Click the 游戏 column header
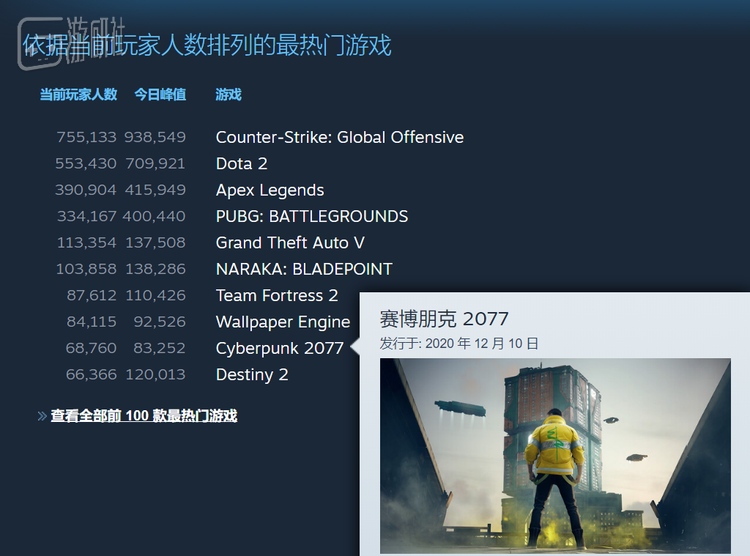750x556 pixels. [x=228, y=94]
